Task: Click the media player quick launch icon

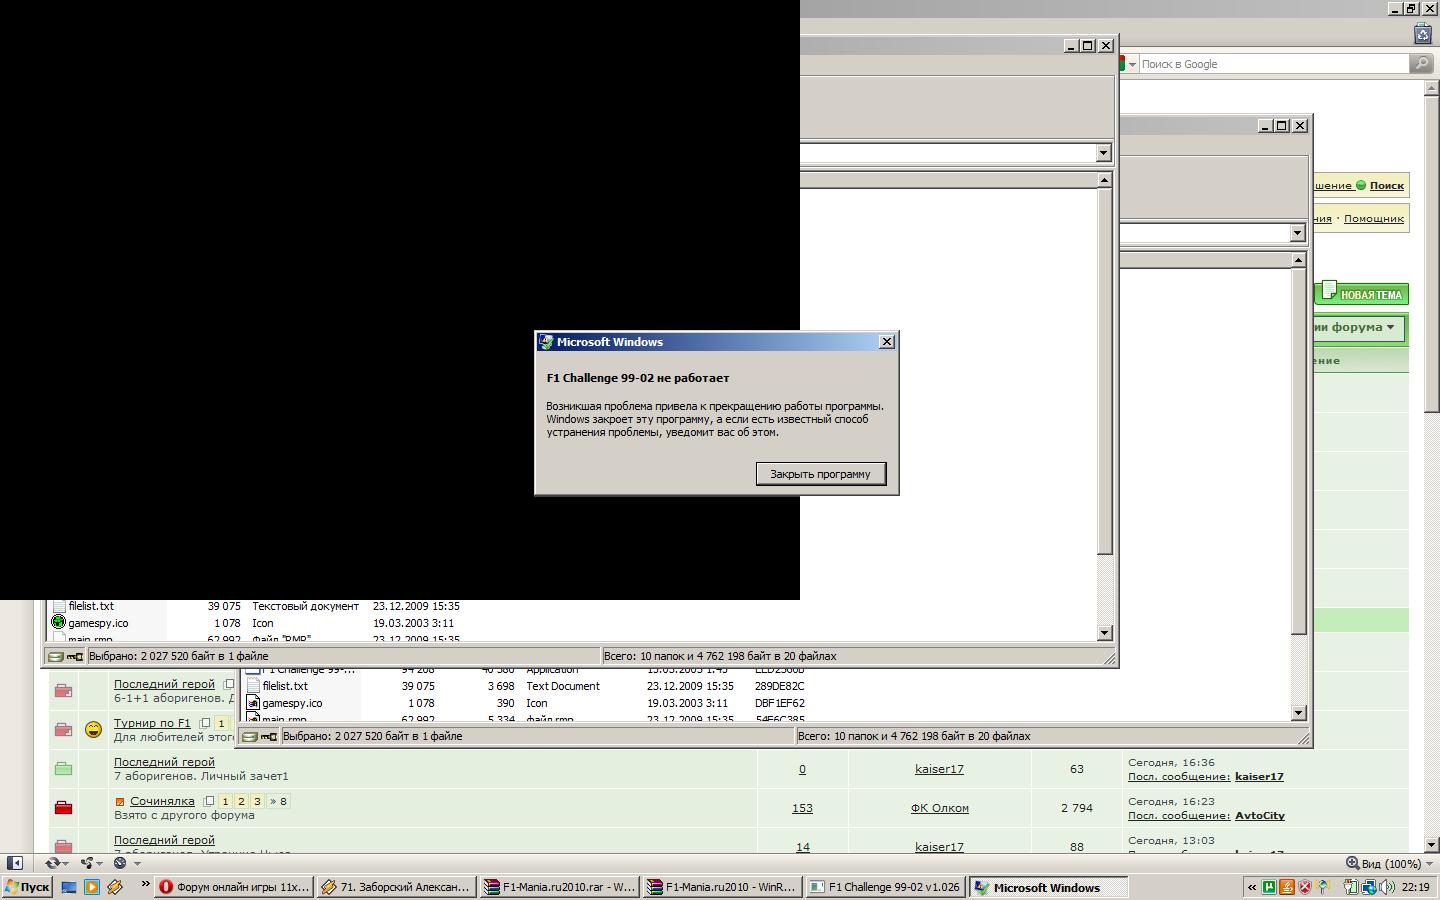Action: 92,887
